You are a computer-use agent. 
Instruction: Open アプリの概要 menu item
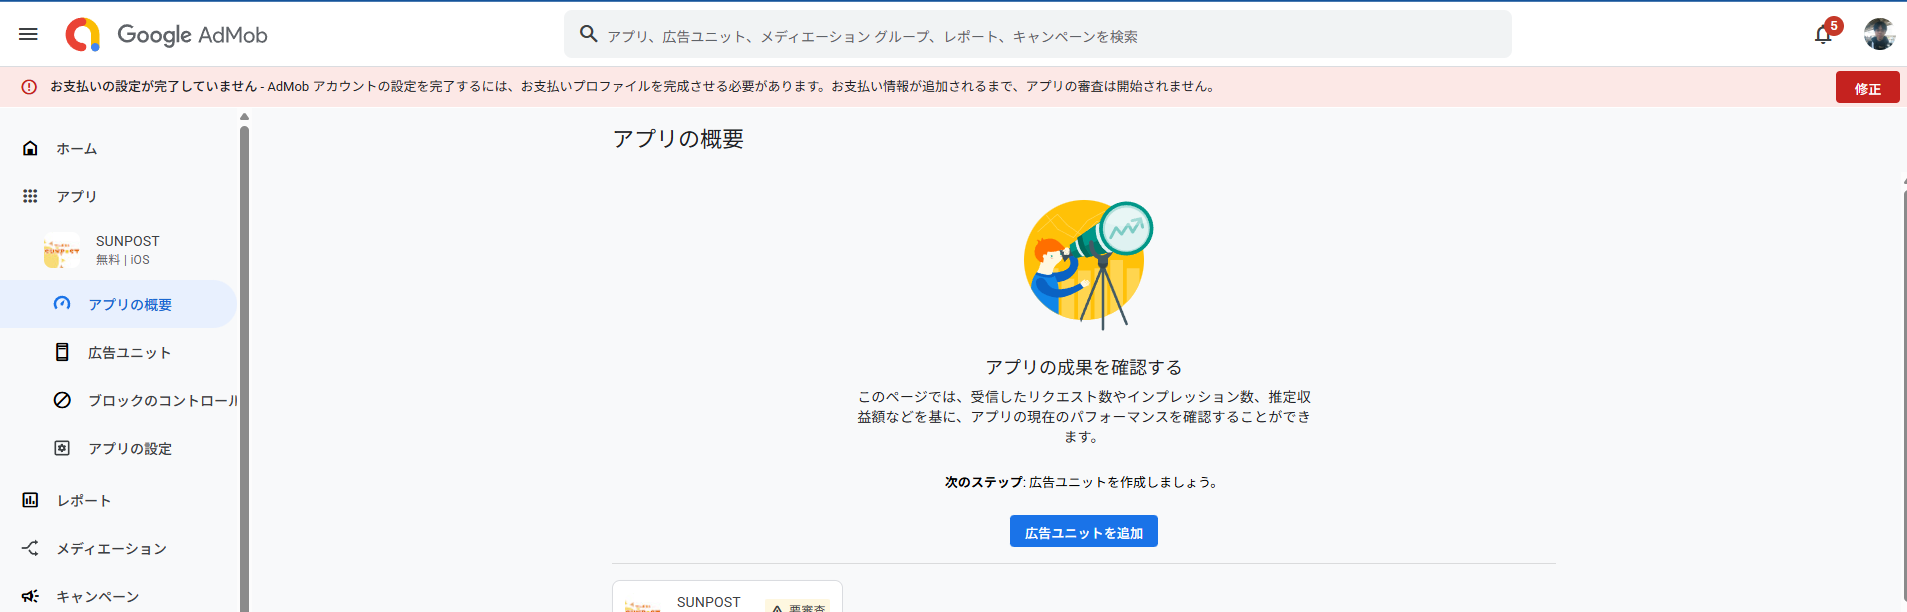point(130,304)
